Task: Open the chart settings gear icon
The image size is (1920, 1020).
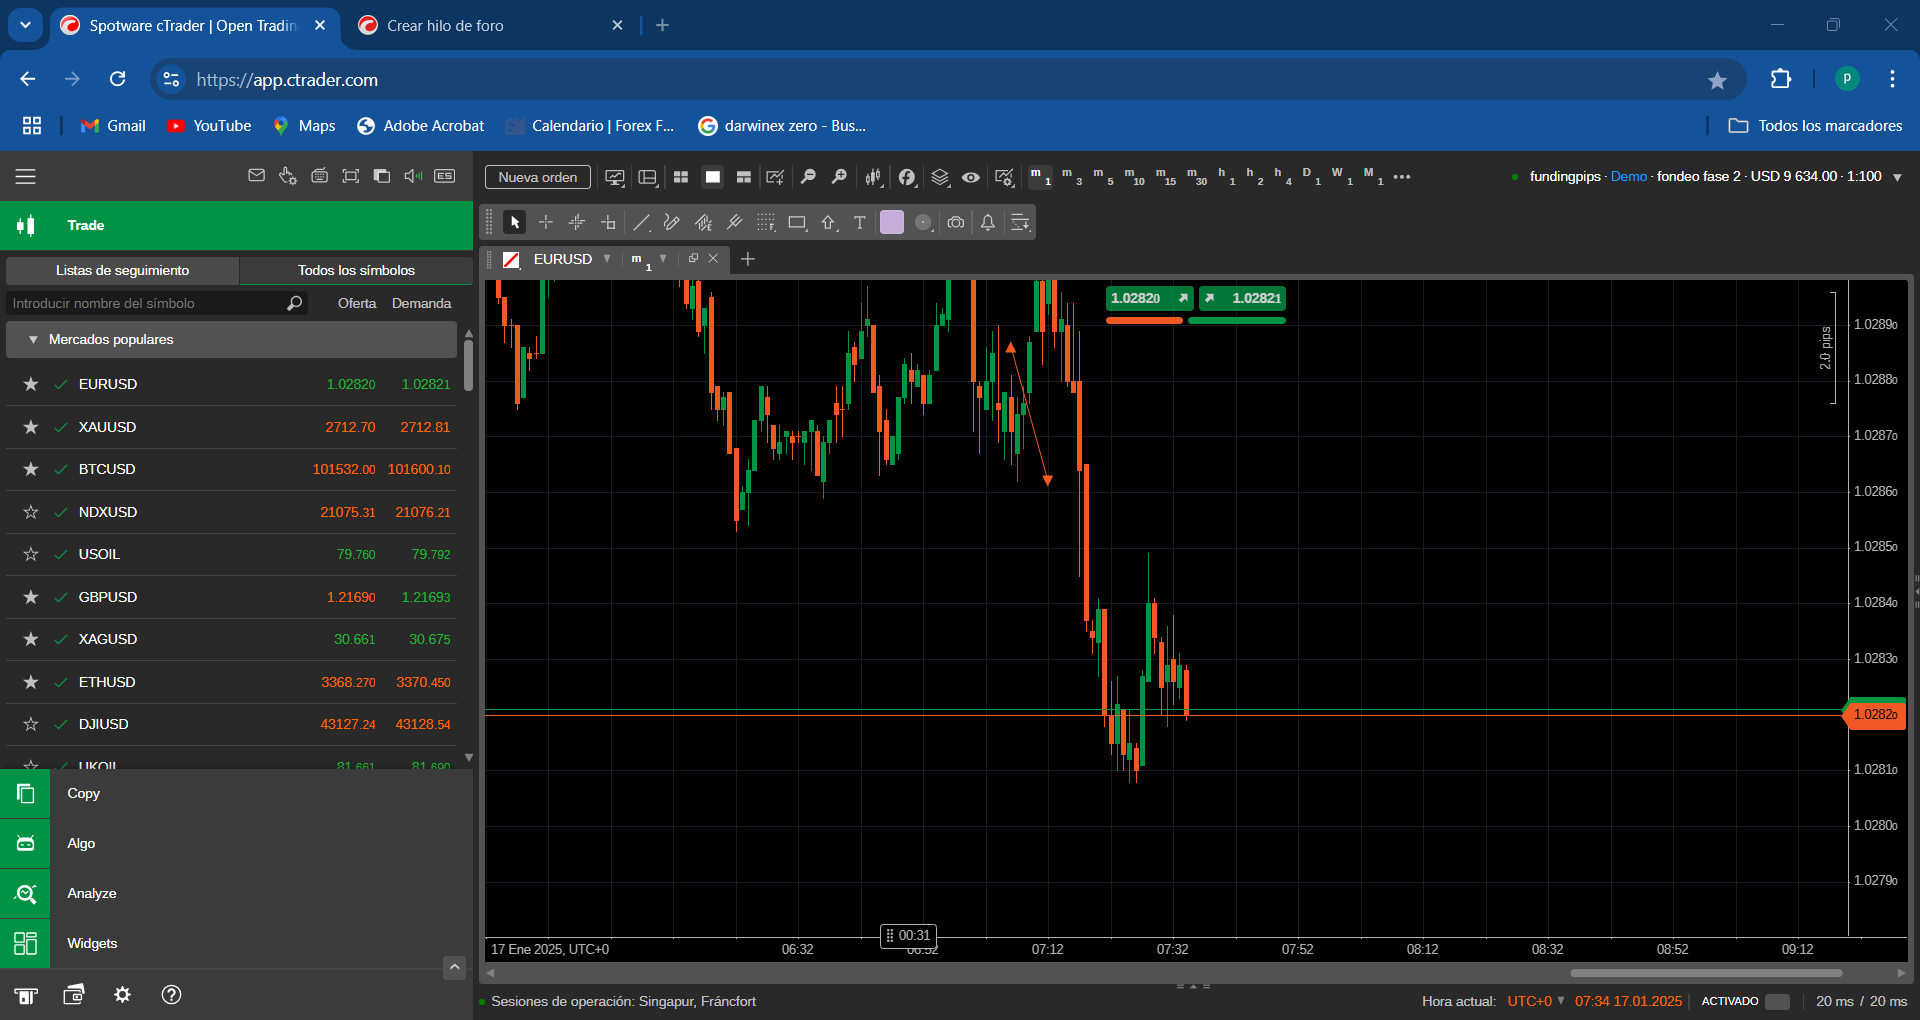Action: tap(1004, 177)
